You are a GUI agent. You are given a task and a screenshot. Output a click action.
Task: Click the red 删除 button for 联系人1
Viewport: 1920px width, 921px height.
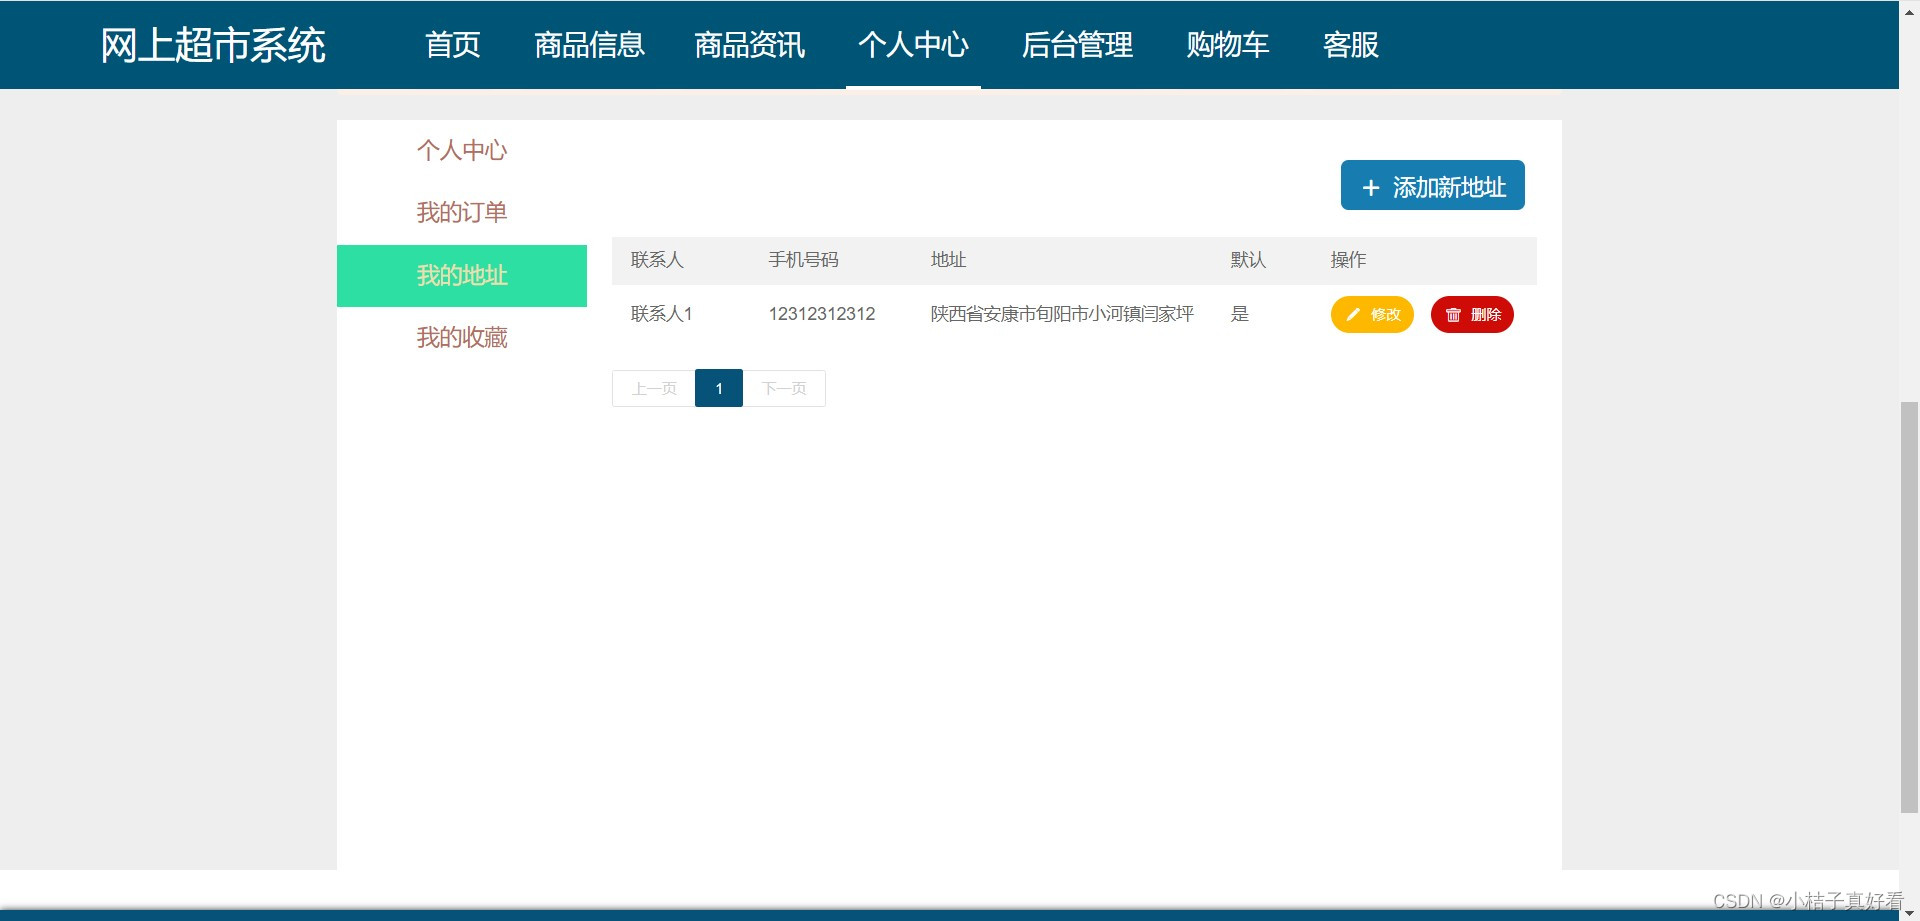click(x=1472, y=314)
